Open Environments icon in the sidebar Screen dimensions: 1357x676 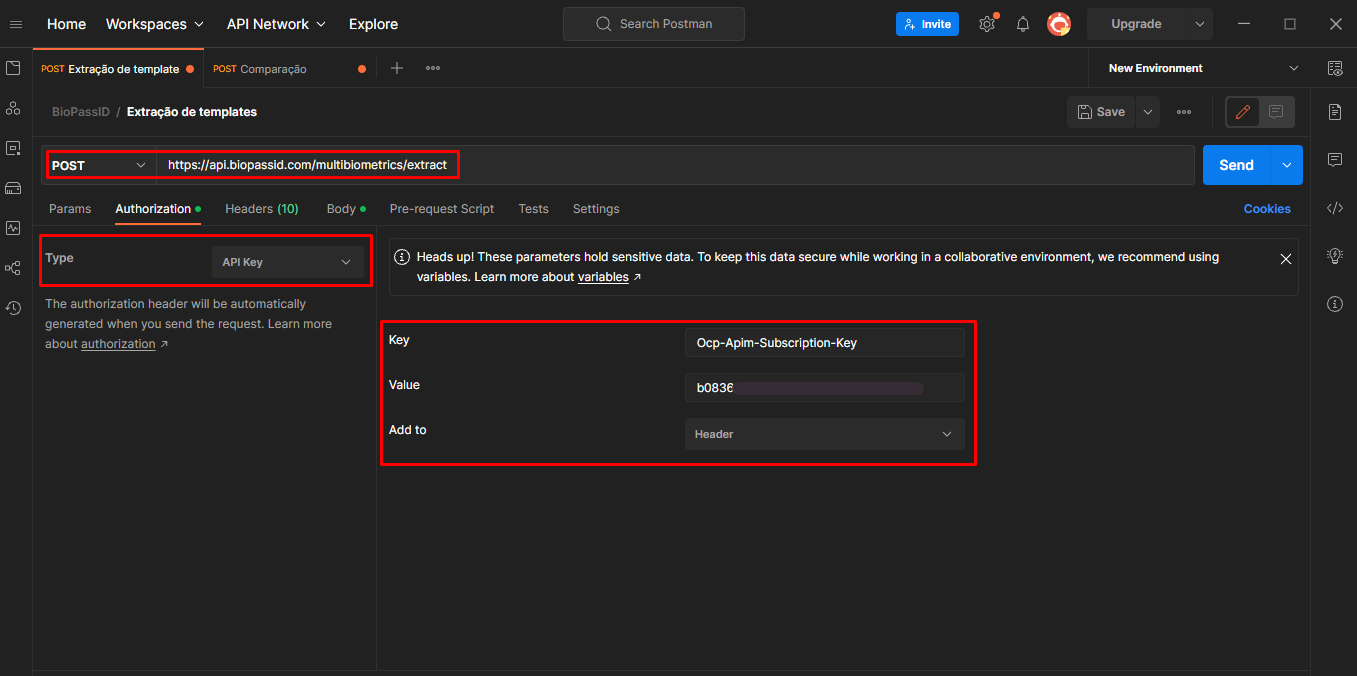coord(13,148)
